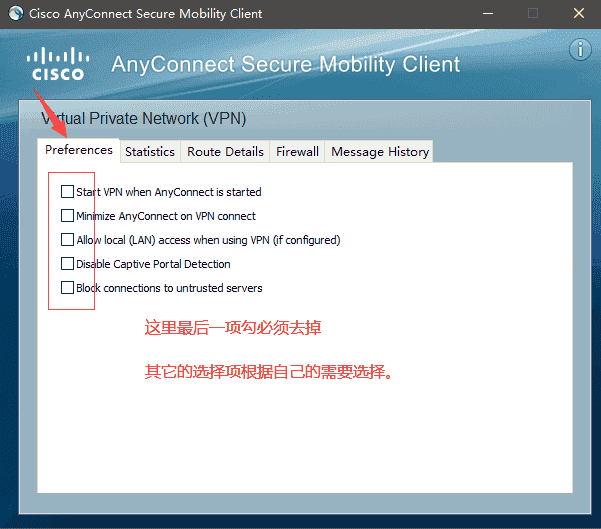Select the Preferences tab
Image resolution: width=601 pixels, height=529 pixels.
pos(79,150)
